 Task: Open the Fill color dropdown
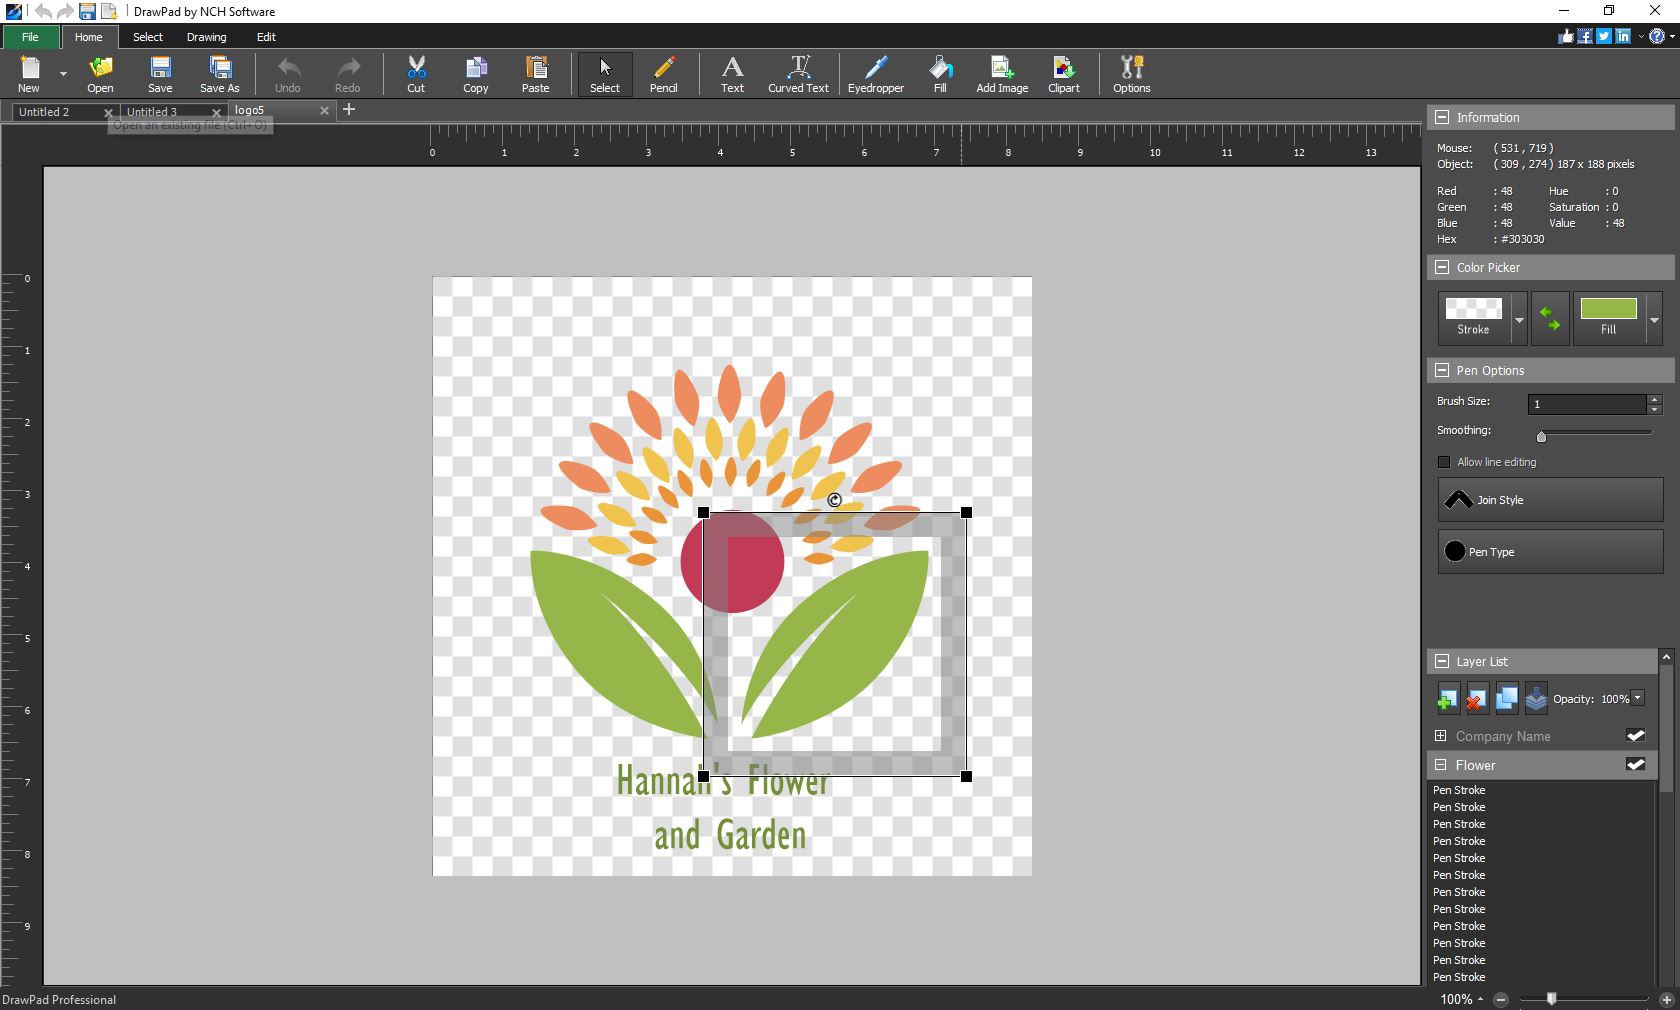[x=1654, y=318]
